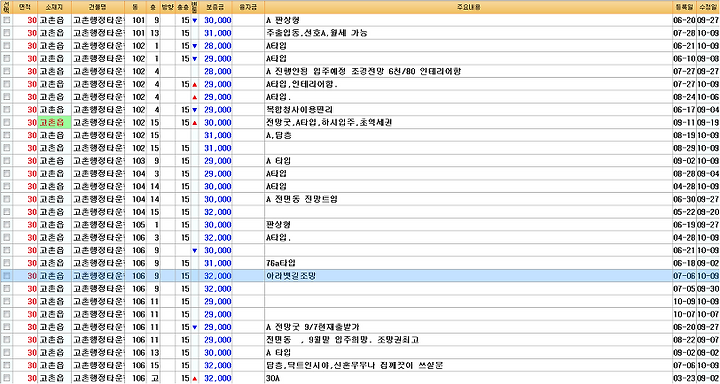Image resolution: width=720 pixels, height=384 pixels.
Task: Click modification date 09-30
Action: point(708,289)
